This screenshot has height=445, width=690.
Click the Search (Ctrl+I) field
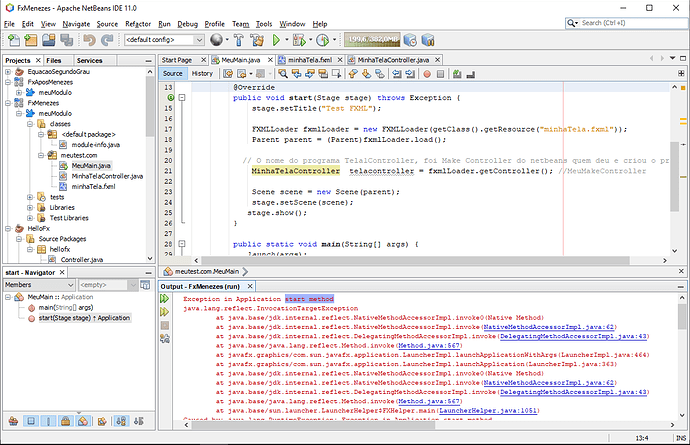tap(626, 23)
